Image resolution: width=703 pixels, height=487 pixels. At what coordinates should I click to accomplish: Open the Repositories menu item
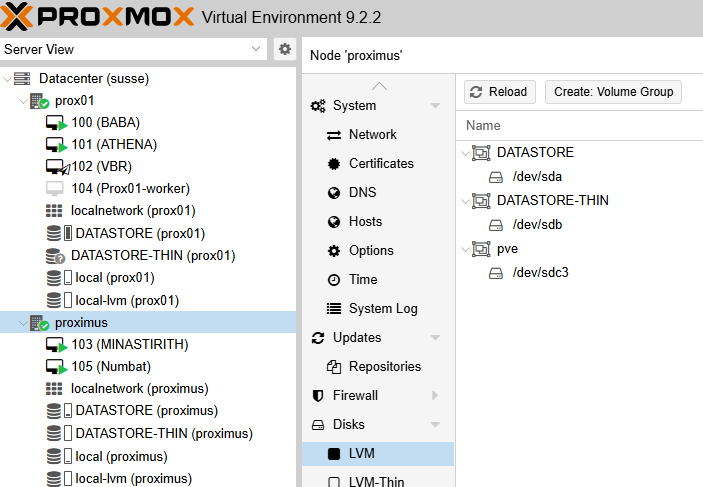tap(385, 367)
